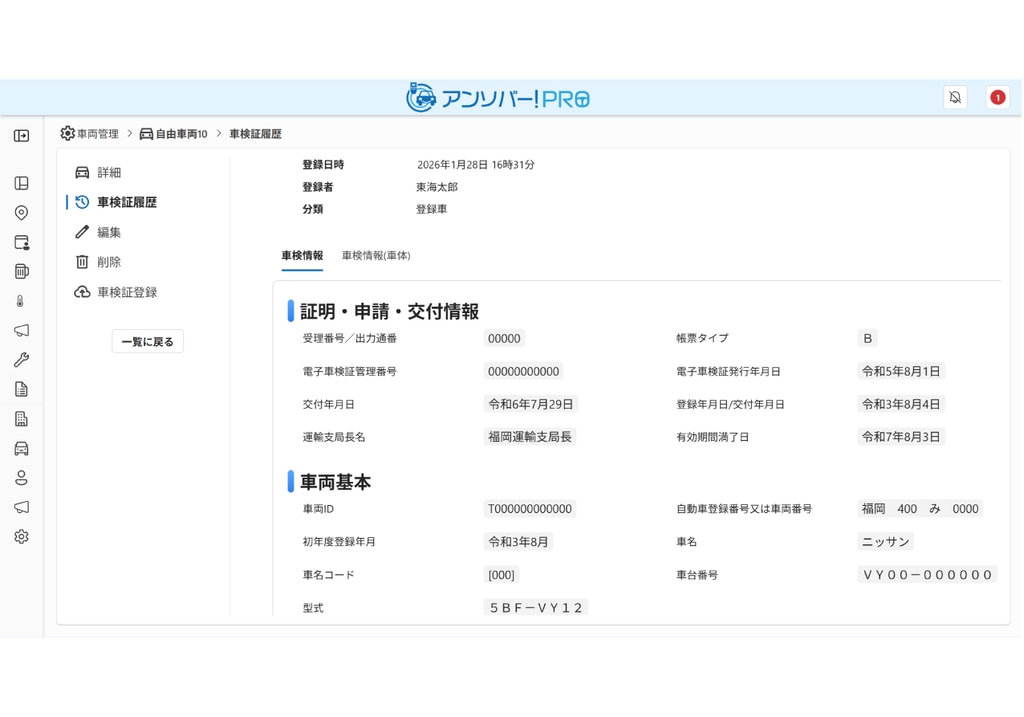The image size is (1024, 717).
Task: Click the 有効期間満了日 value 令和7年8月3日
Action: 901,437
